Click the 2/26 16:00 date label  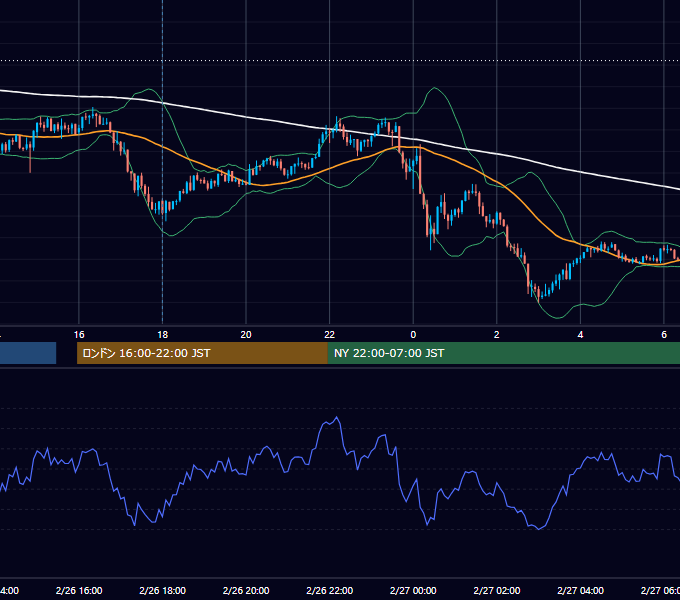coord(79,590)
